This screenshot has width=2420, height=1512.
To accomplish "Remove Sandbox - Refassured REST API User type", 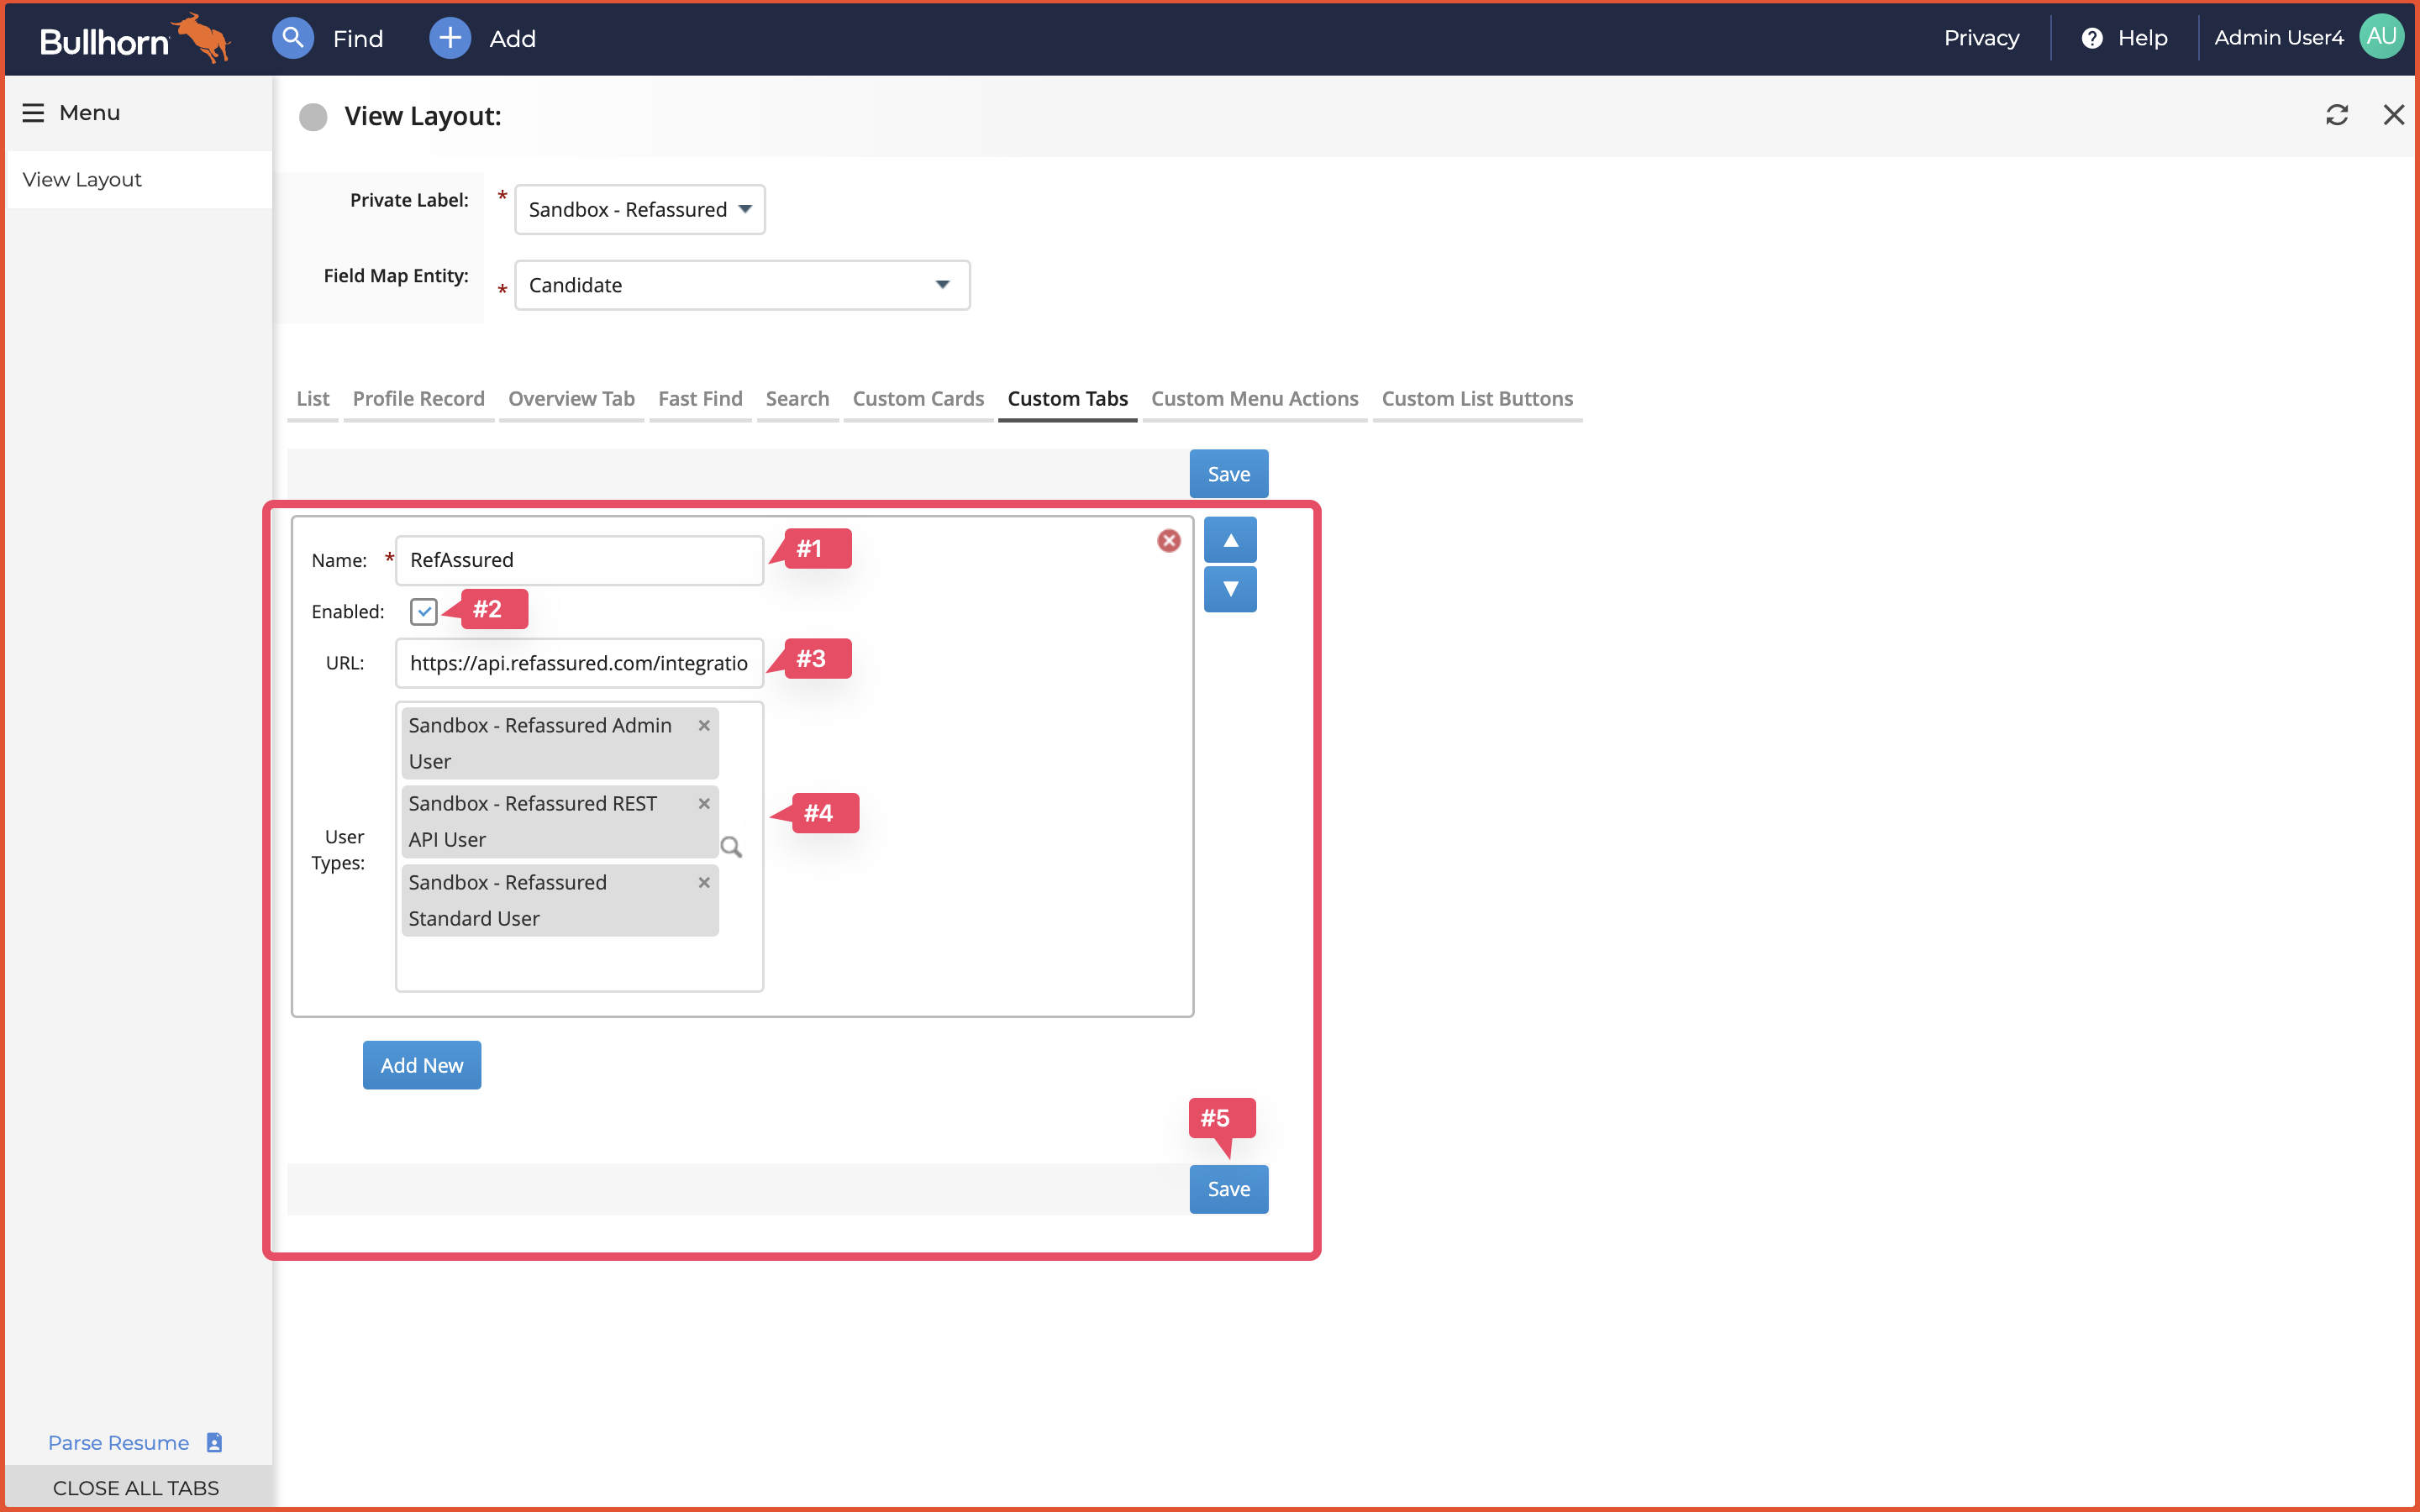I will [x=704, y=804].
